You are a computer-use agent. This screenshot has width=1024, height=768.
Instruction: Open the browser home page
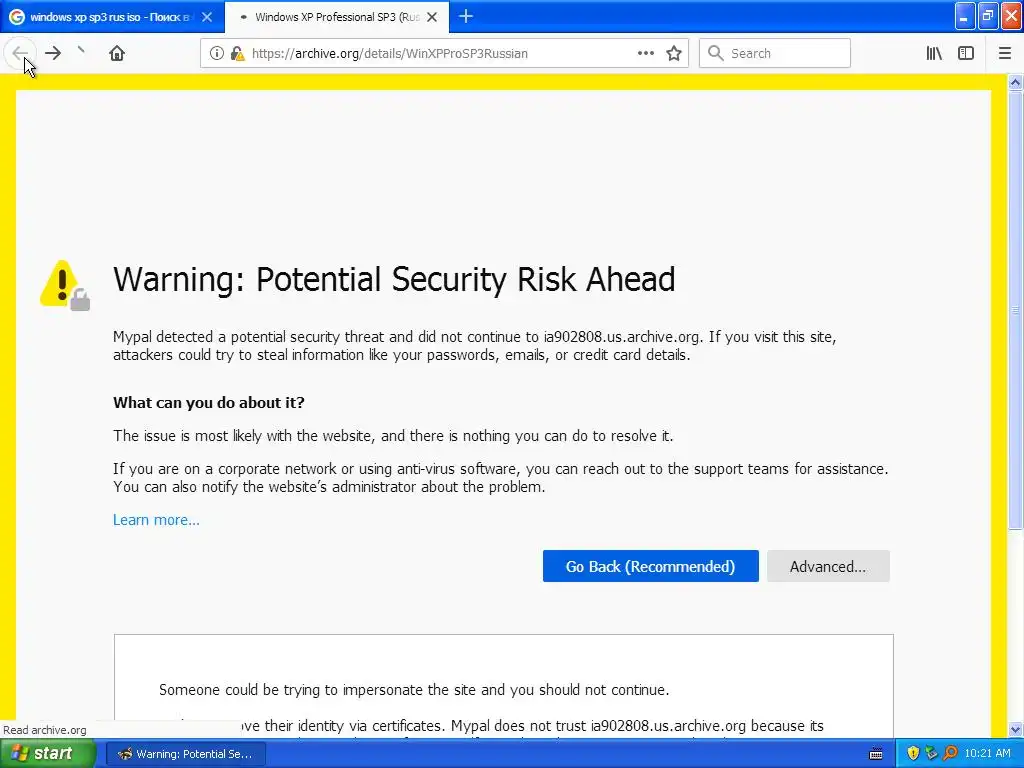(x=117, y=53)
